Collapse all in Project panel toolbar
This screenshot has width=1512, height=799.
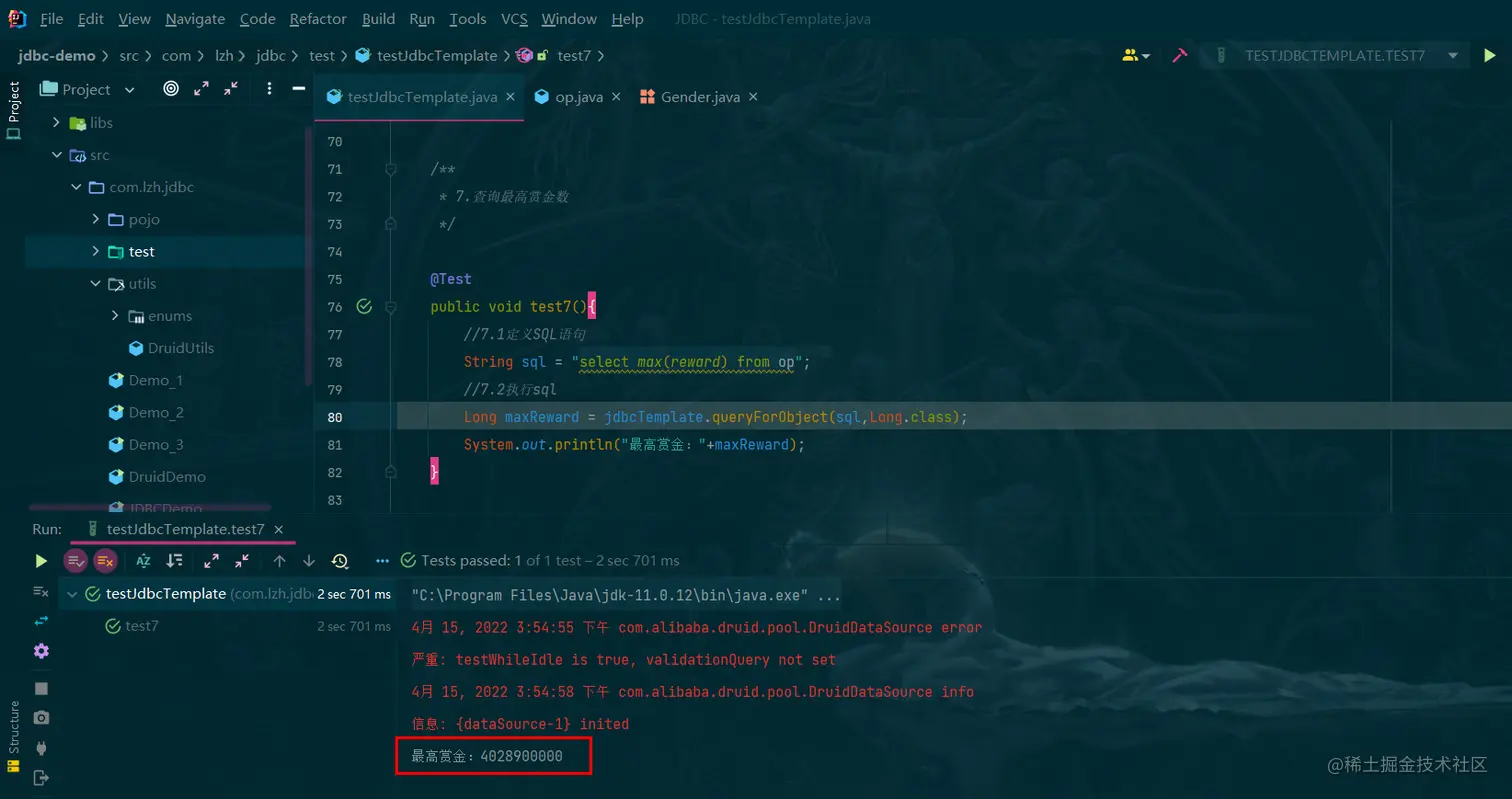(231, 89)
